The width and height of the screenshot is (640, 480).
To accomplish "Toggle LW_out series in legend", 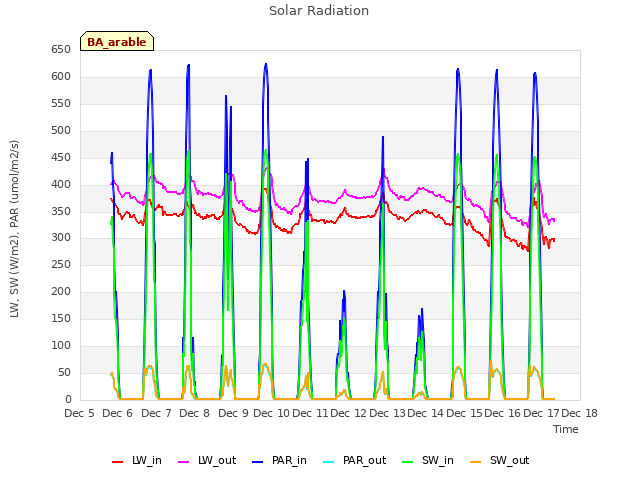I will pos(207,461).
